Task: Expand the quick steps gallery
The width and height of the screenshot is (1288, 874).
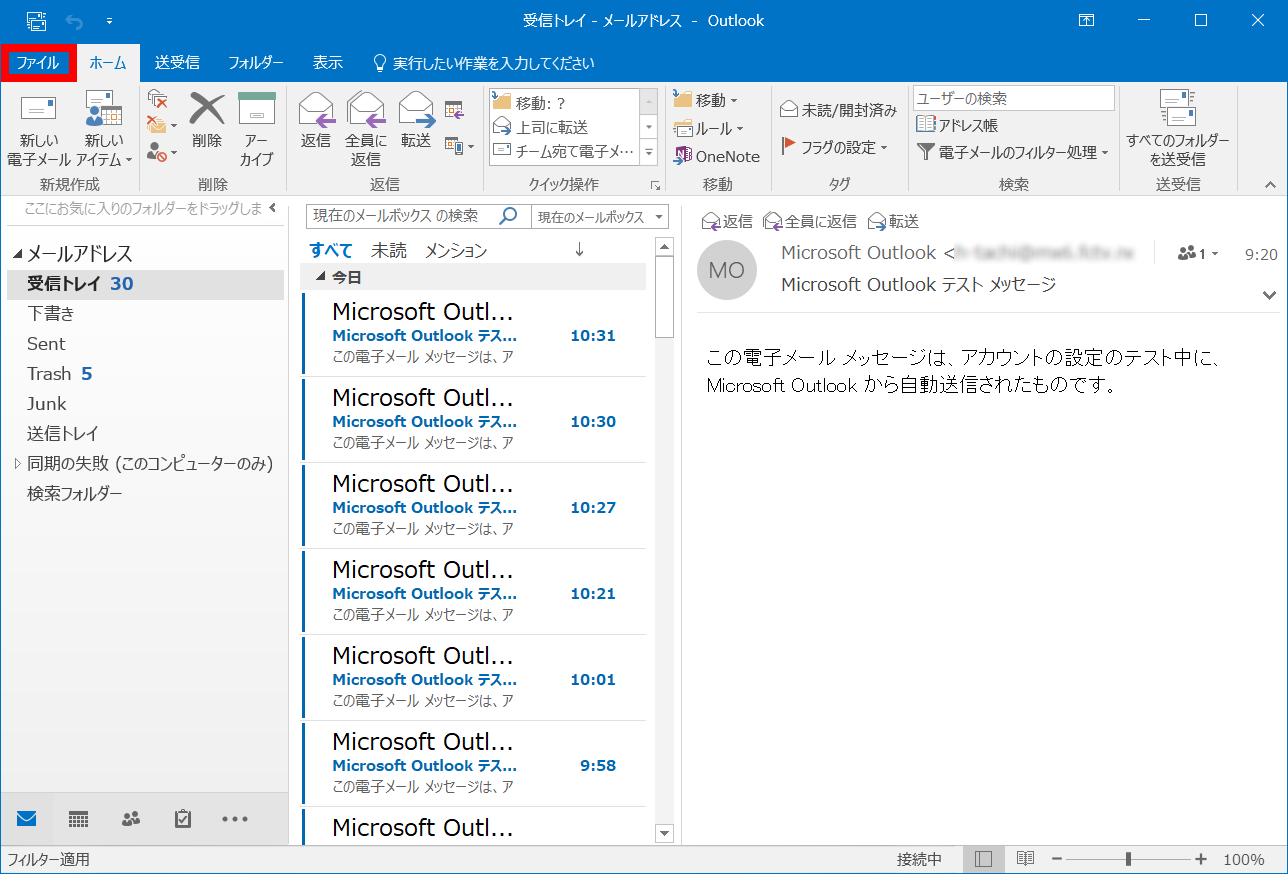Action: [x=649, y=152]
